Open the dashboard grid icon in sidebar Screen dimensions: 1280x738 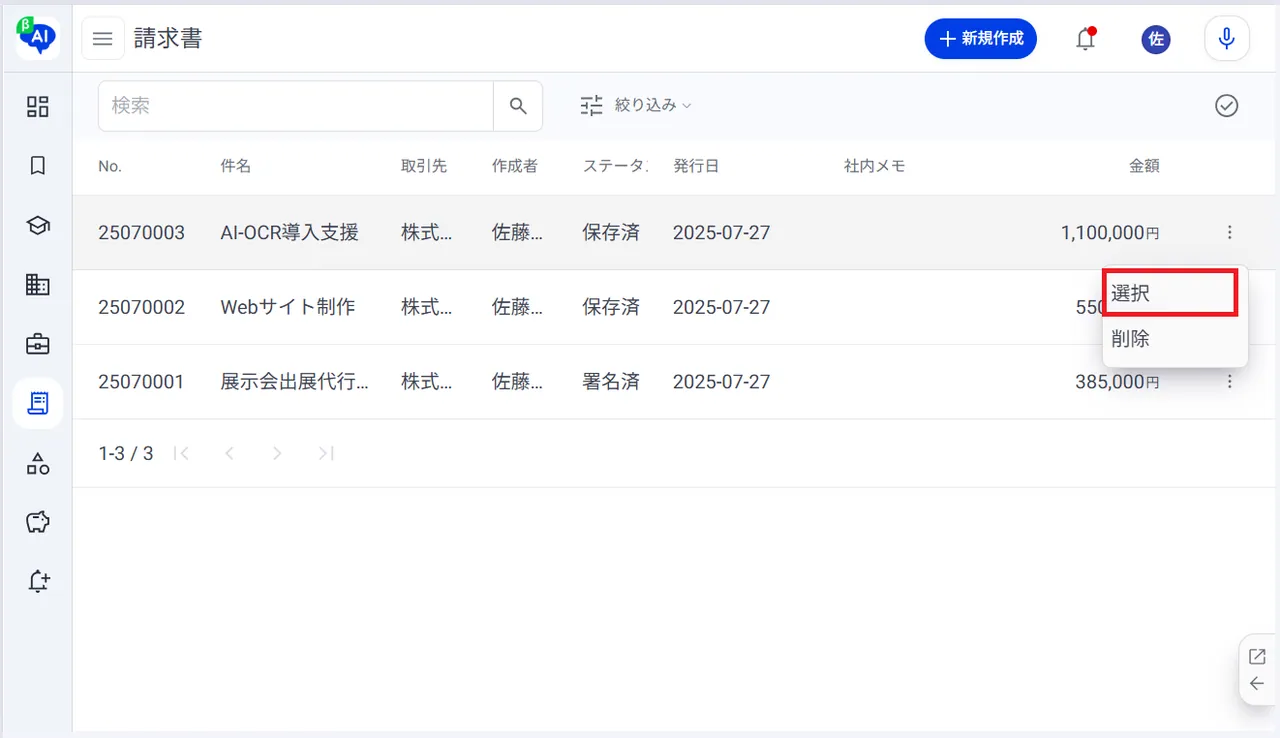37,106
